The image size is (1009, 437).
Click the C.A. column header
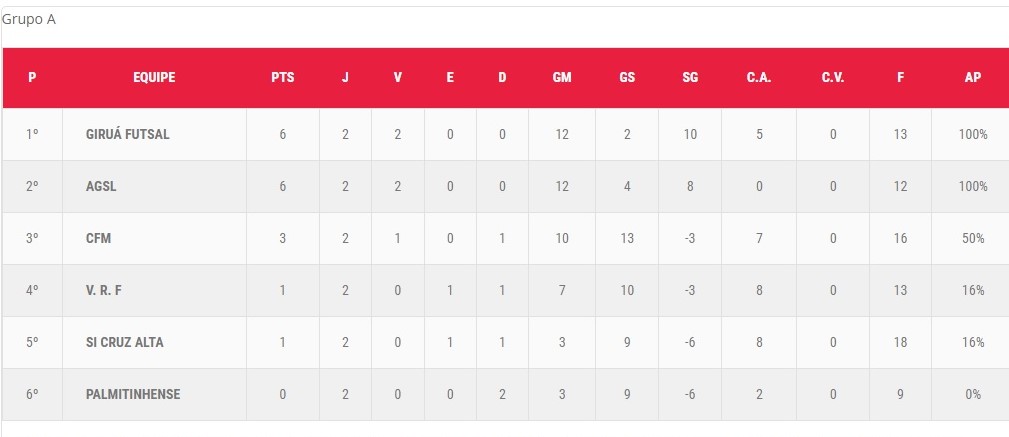pyautogui.click(x=759, y=78)
